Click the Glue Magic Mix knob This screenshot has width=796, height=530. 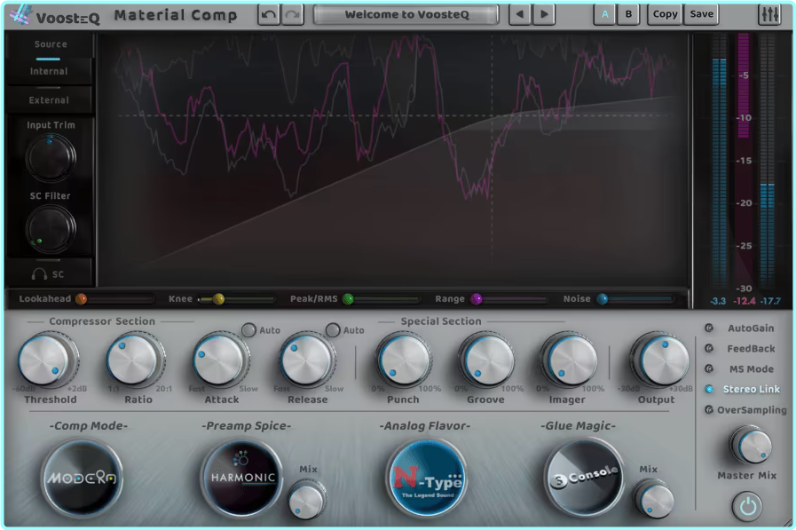click(x=654, y=500)
